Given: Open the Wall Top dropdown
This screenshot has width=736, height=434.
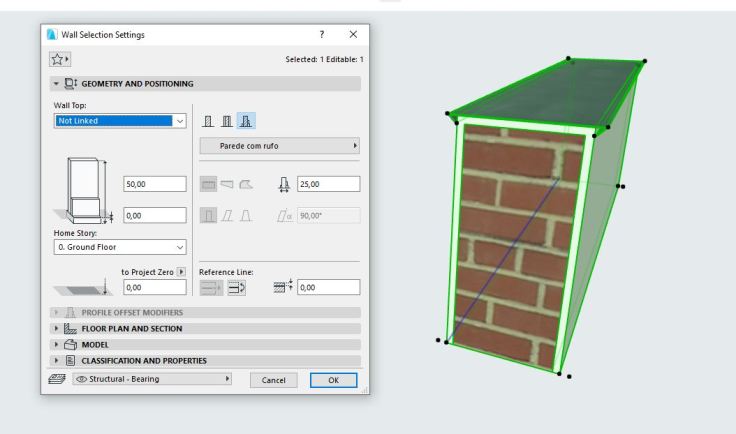Looking at the screenshot, I should [120, 121].
